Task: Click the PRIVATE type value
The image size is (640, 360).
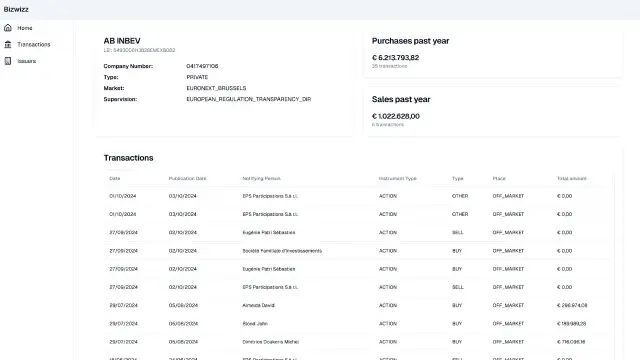Action: pos(197,77)
